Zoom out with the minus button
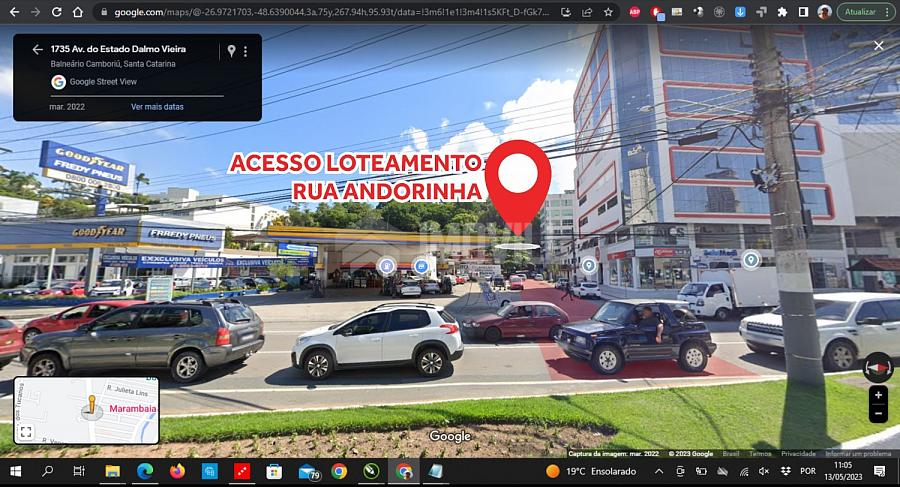900x487 pixels. pyautogui.click(x=878, y=414)
